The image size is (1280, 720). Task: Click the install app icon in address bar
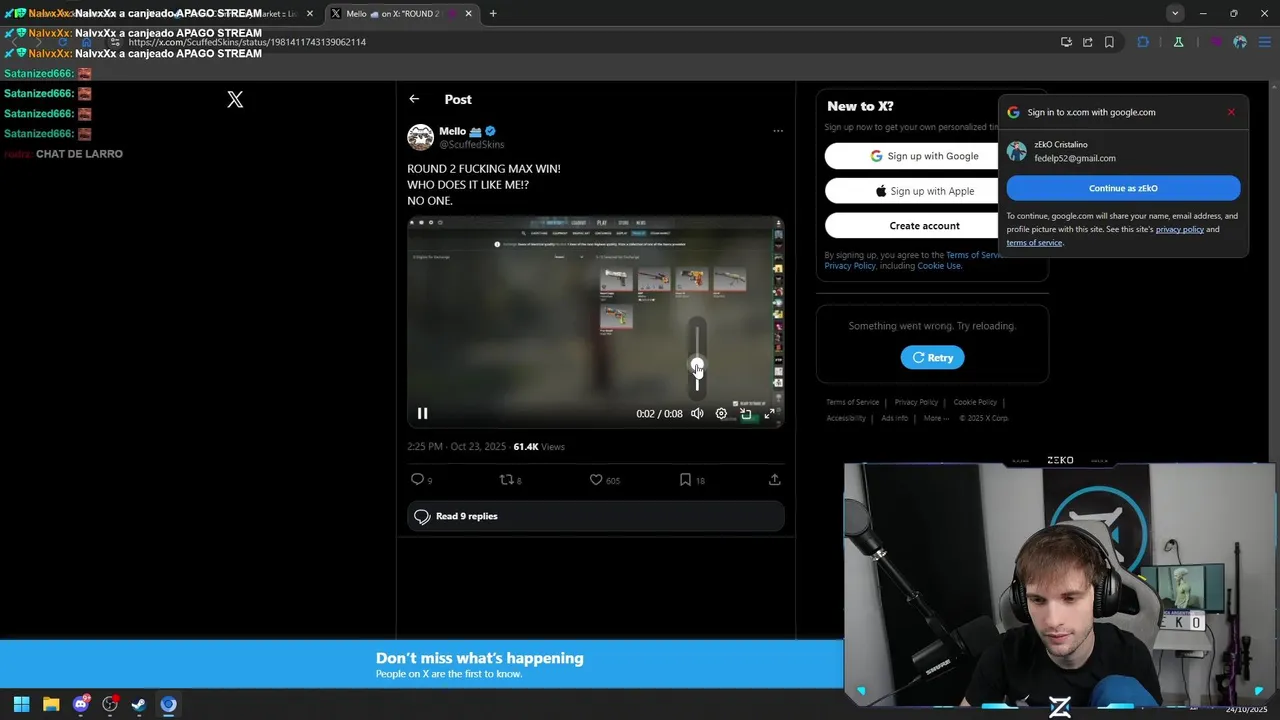[x=1066, y=42]
